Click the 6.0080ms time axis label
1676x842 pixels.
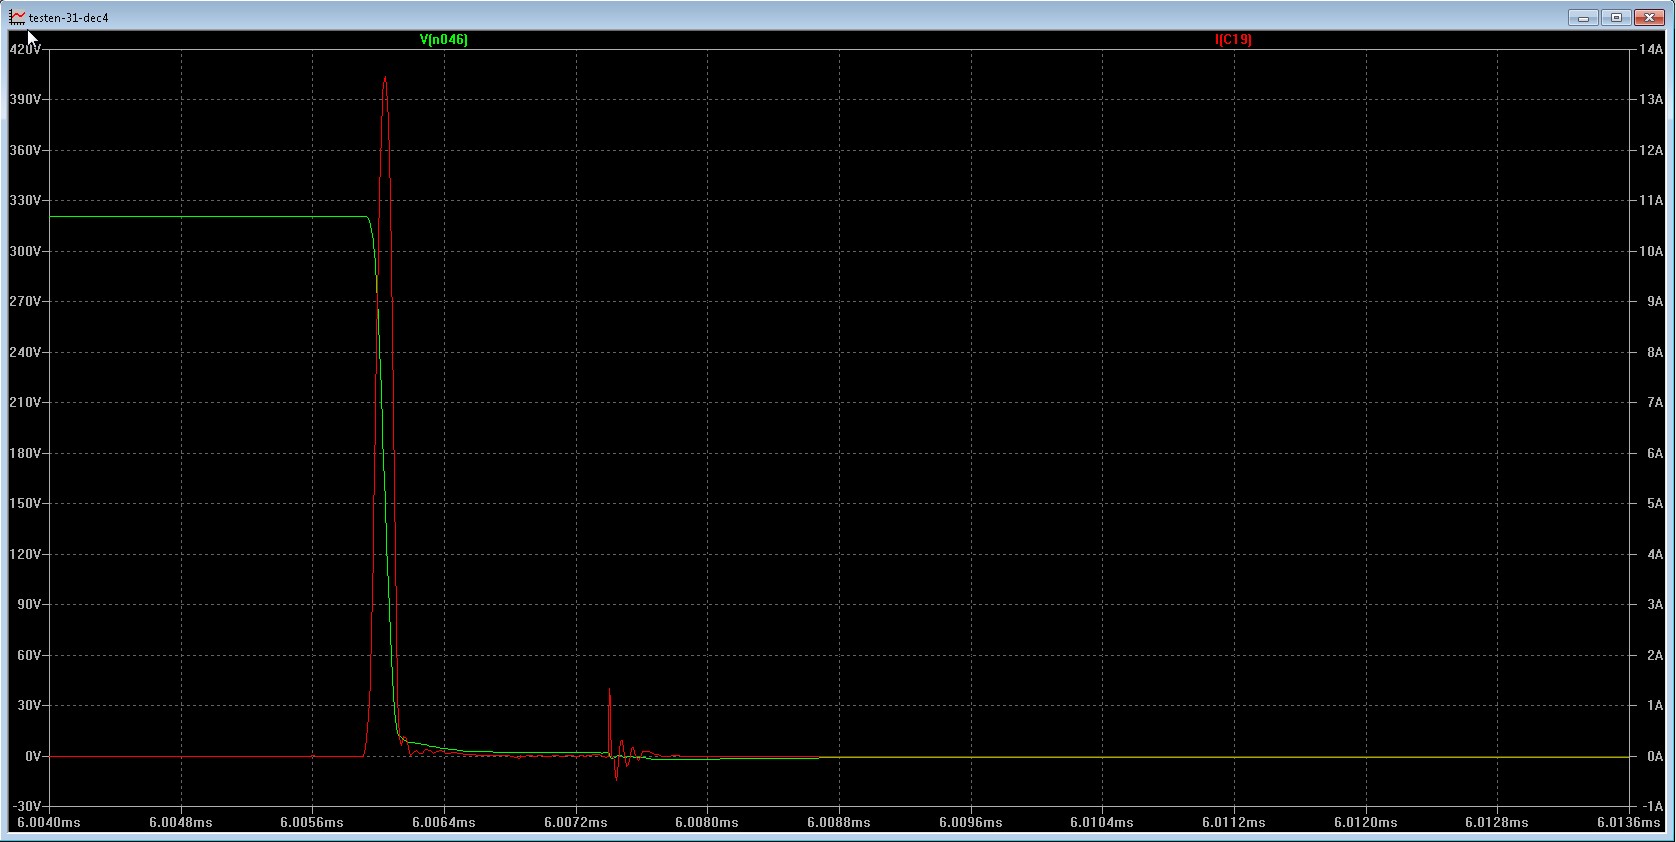pos(707,823)
